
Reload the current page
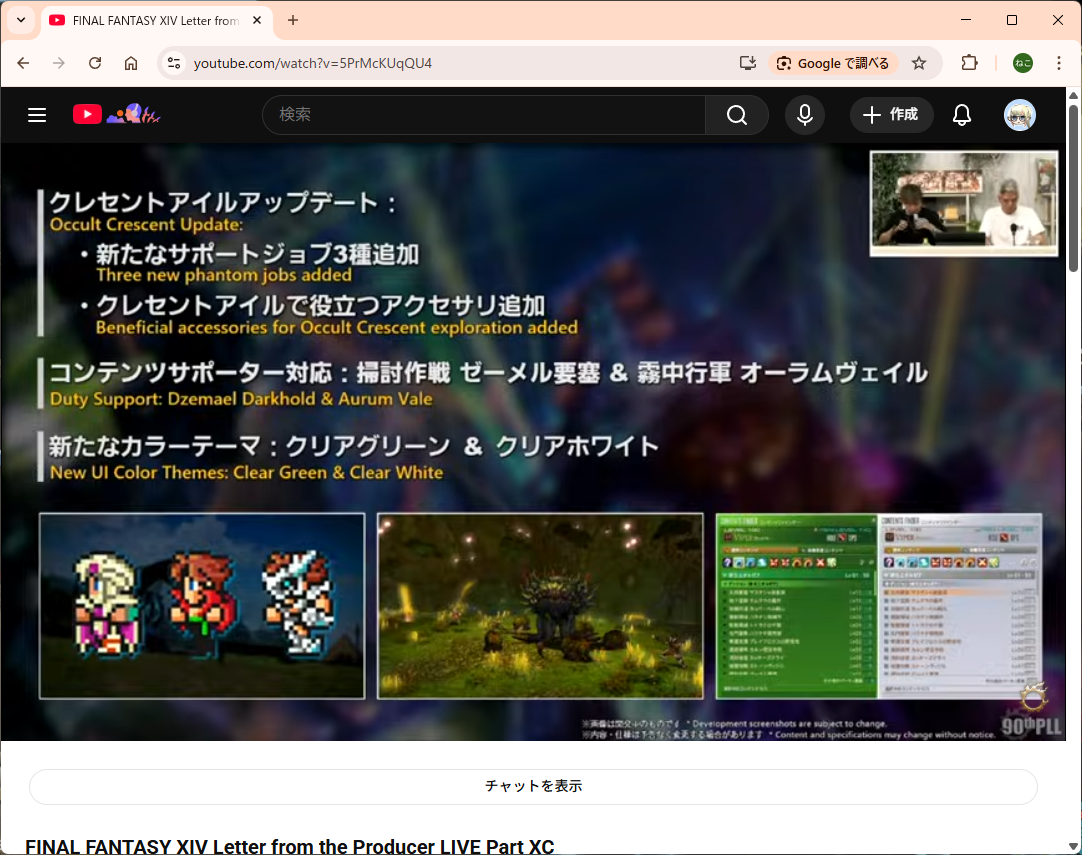coord(95,63)
